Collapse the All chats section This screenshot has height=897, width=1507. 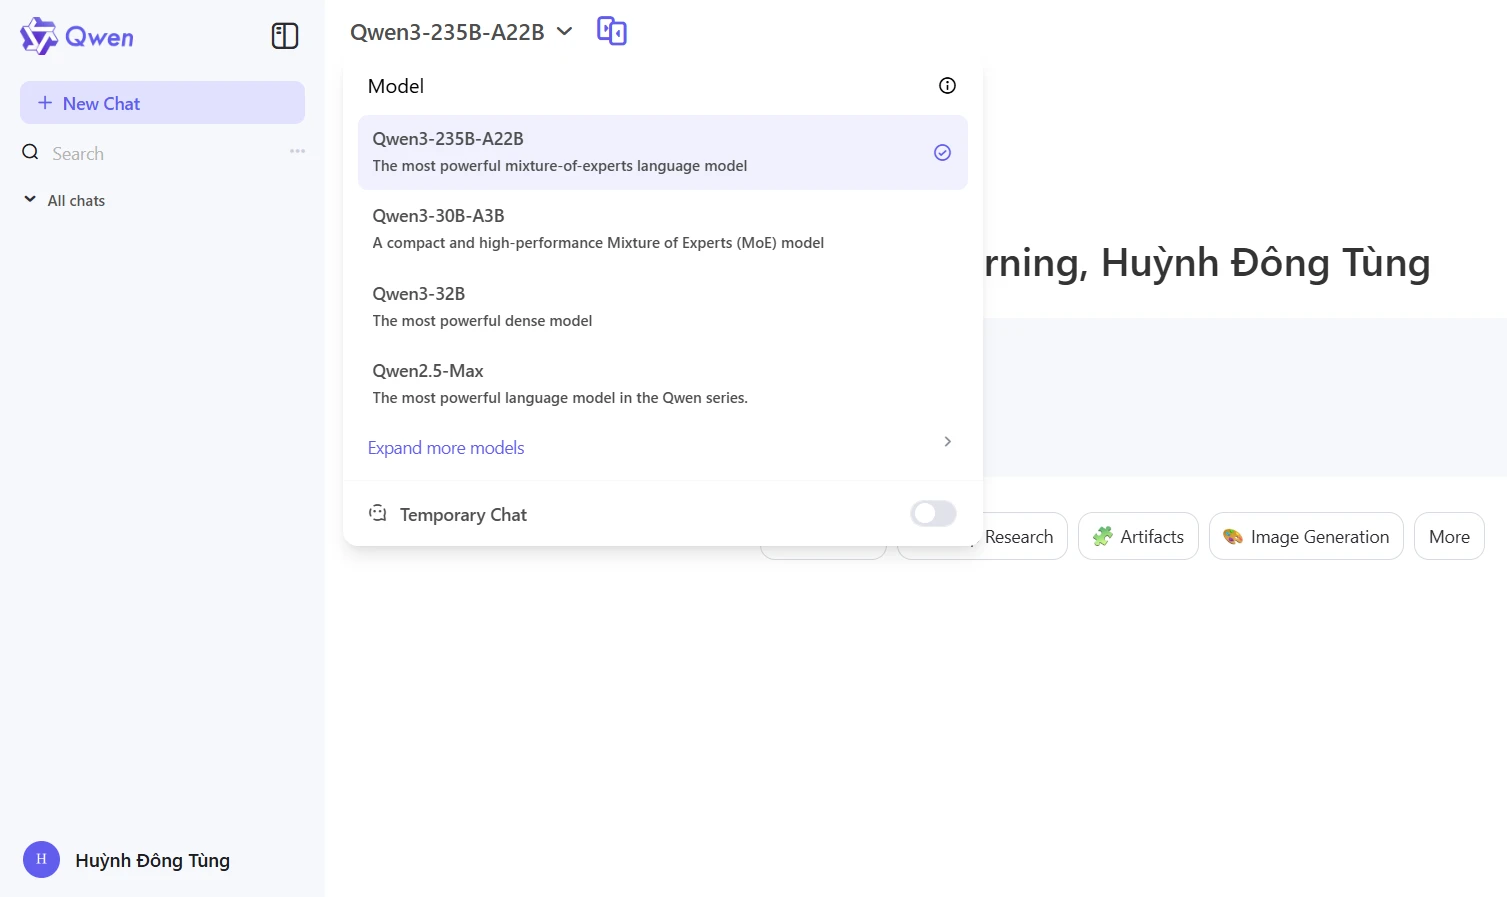coord(30,200)
